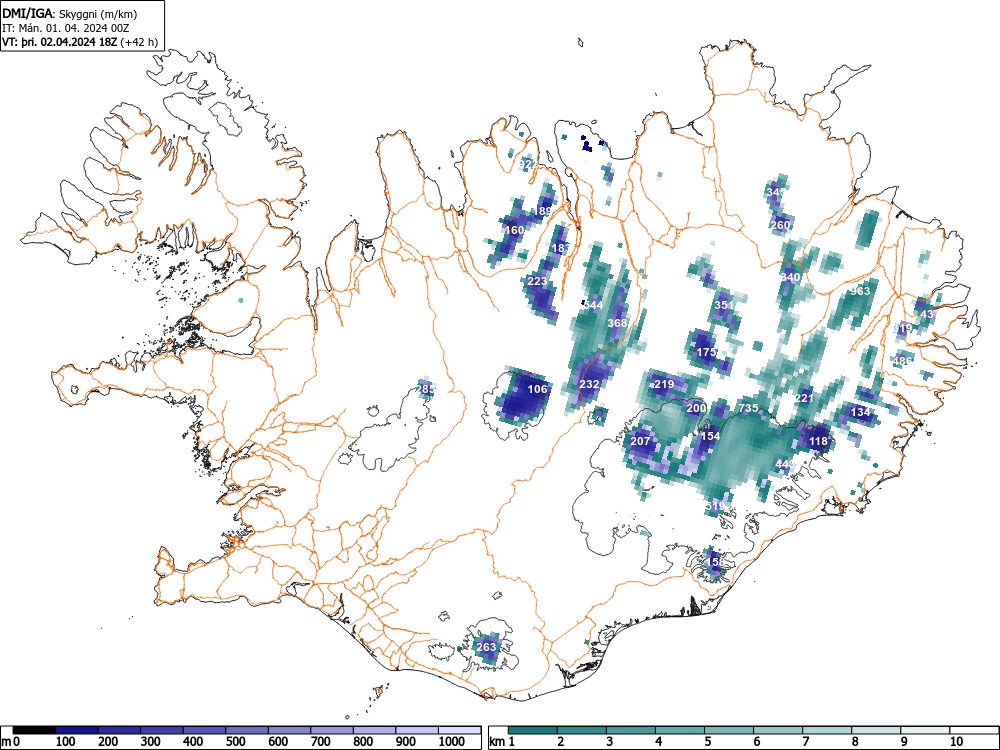Select the darkest teal swatch between km 1 and 2

click(x=533, y=730)
